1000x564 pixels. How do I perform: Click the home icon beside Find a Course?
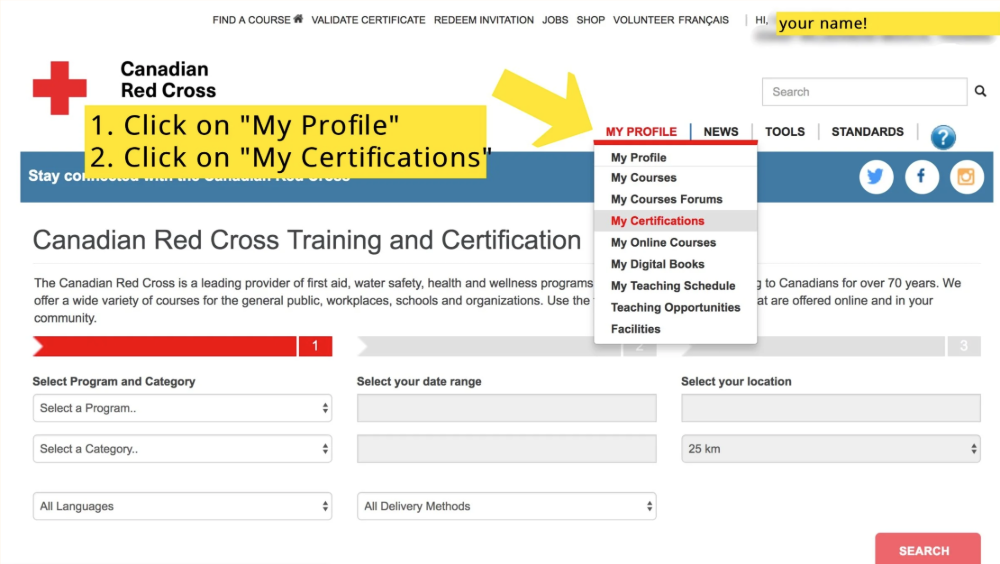coord(298,19)
